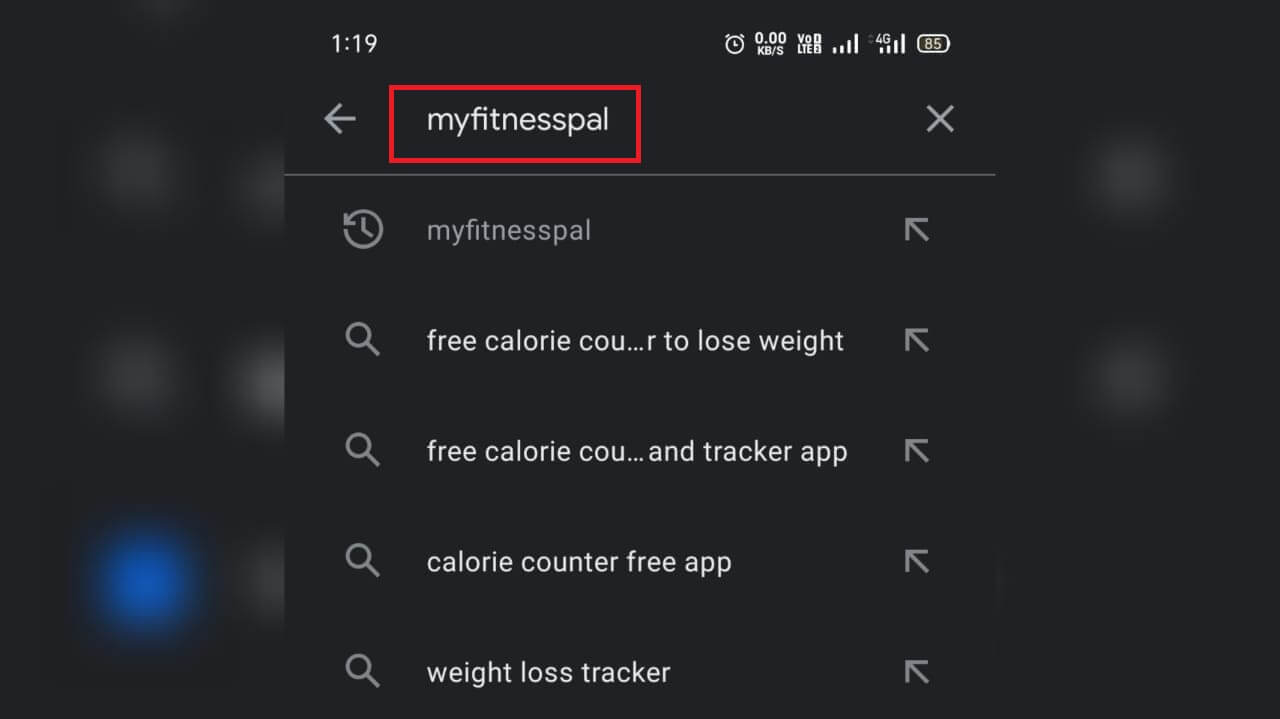The image size is (1280, 719).
Task: Tap the alarm icon in status bar
Action: 735,43
